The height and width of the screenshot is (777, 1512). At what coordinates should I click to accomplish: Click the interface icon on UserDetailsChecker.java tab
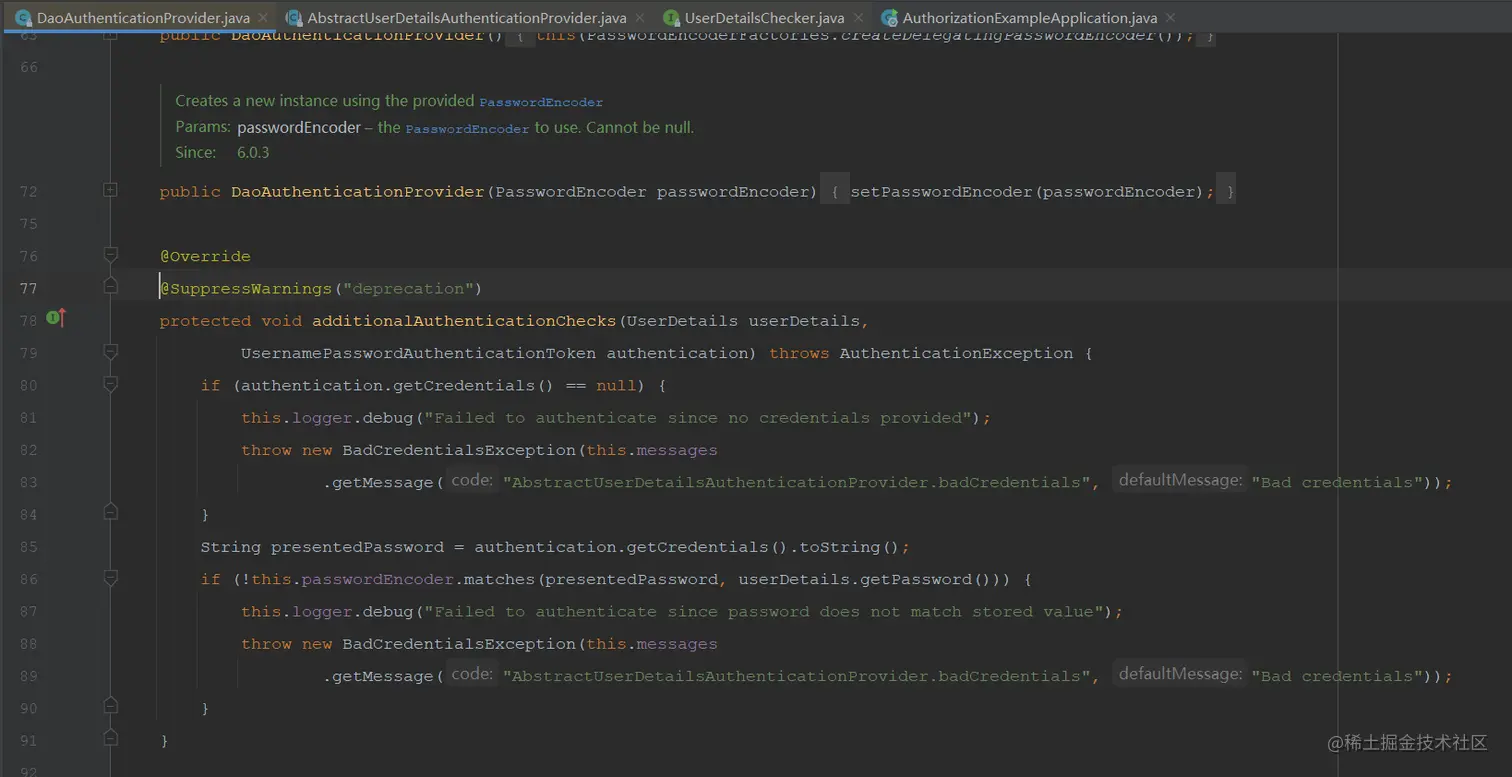(x=671, y=18)
